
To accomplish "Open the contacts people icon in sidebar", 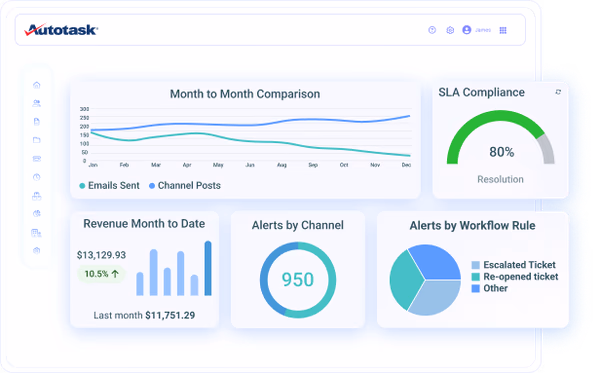I will pyautogui.click(x=37, y=103).
